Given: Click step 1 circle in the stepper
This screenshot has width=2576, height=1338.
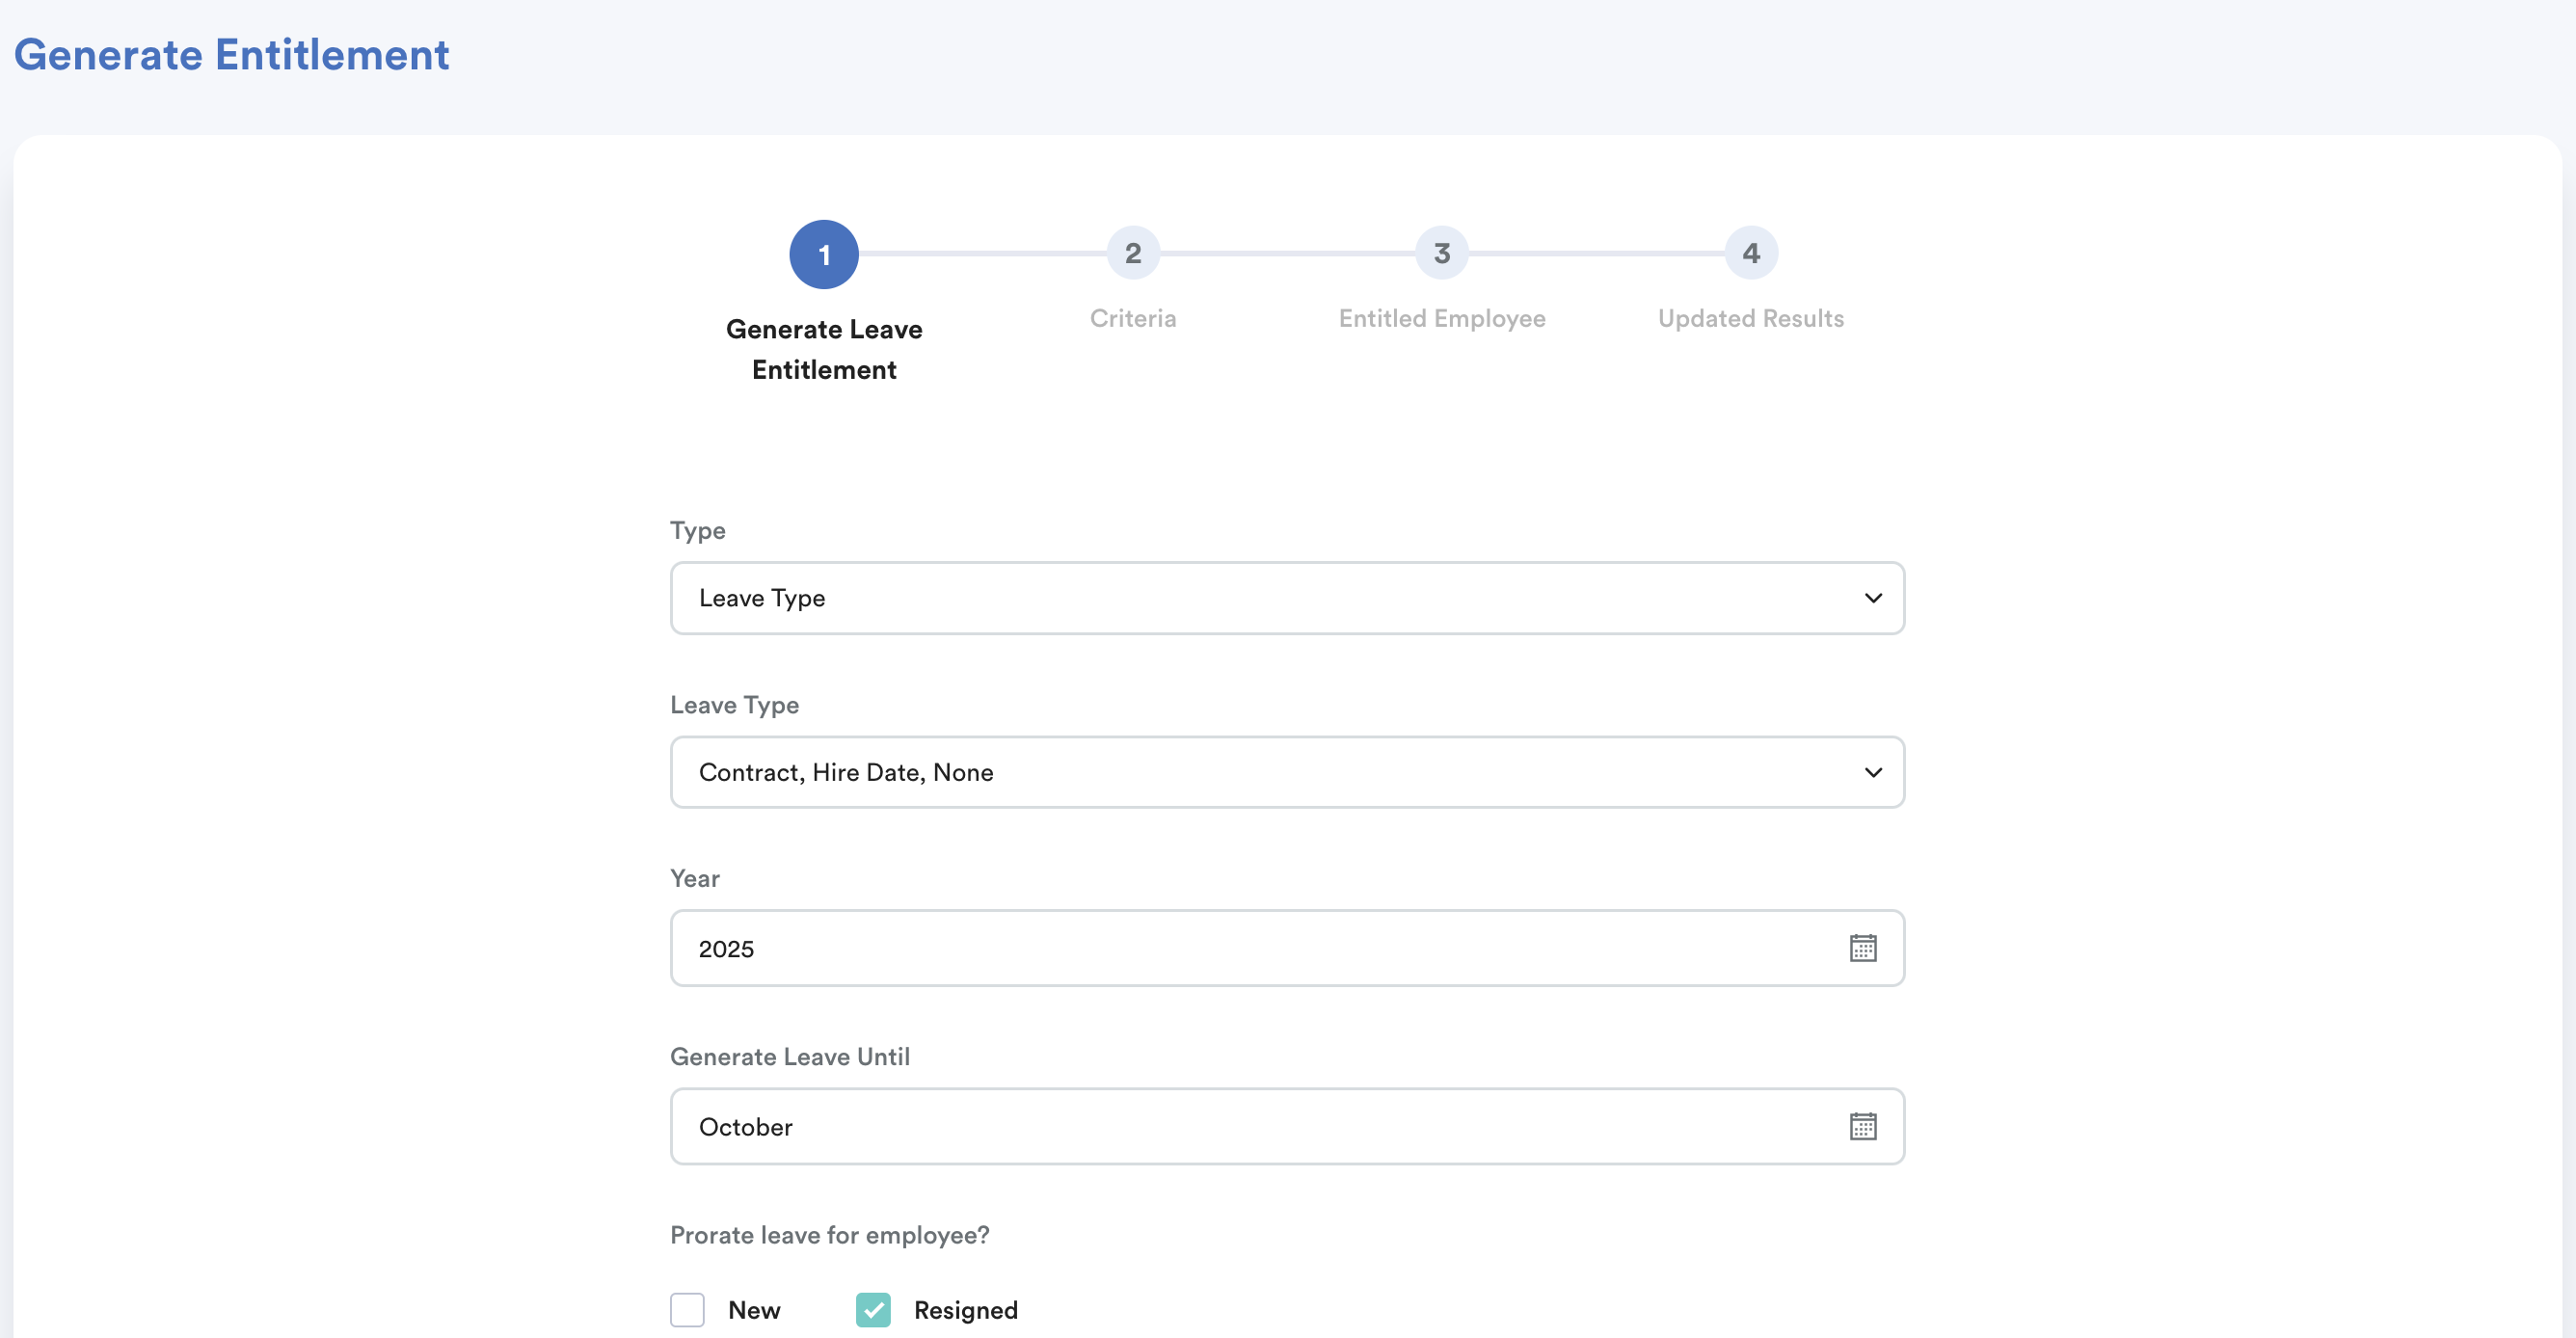Looking at the screenshot, I should pos(823,254).
